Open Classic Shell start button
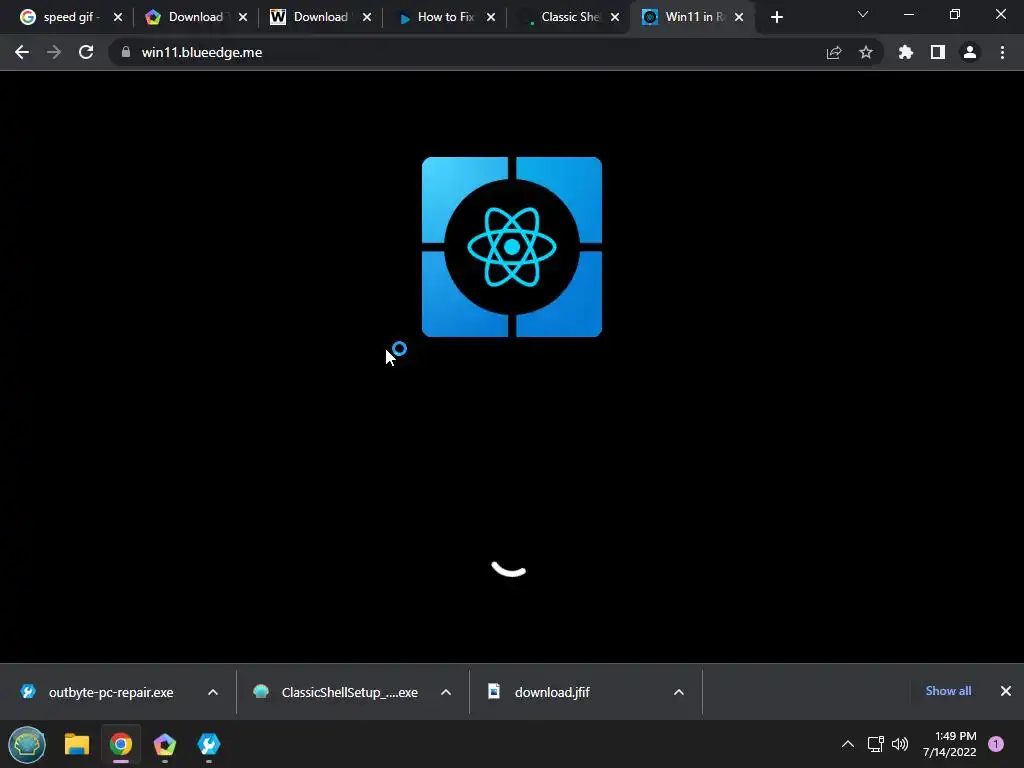 (x=27, y=744)
